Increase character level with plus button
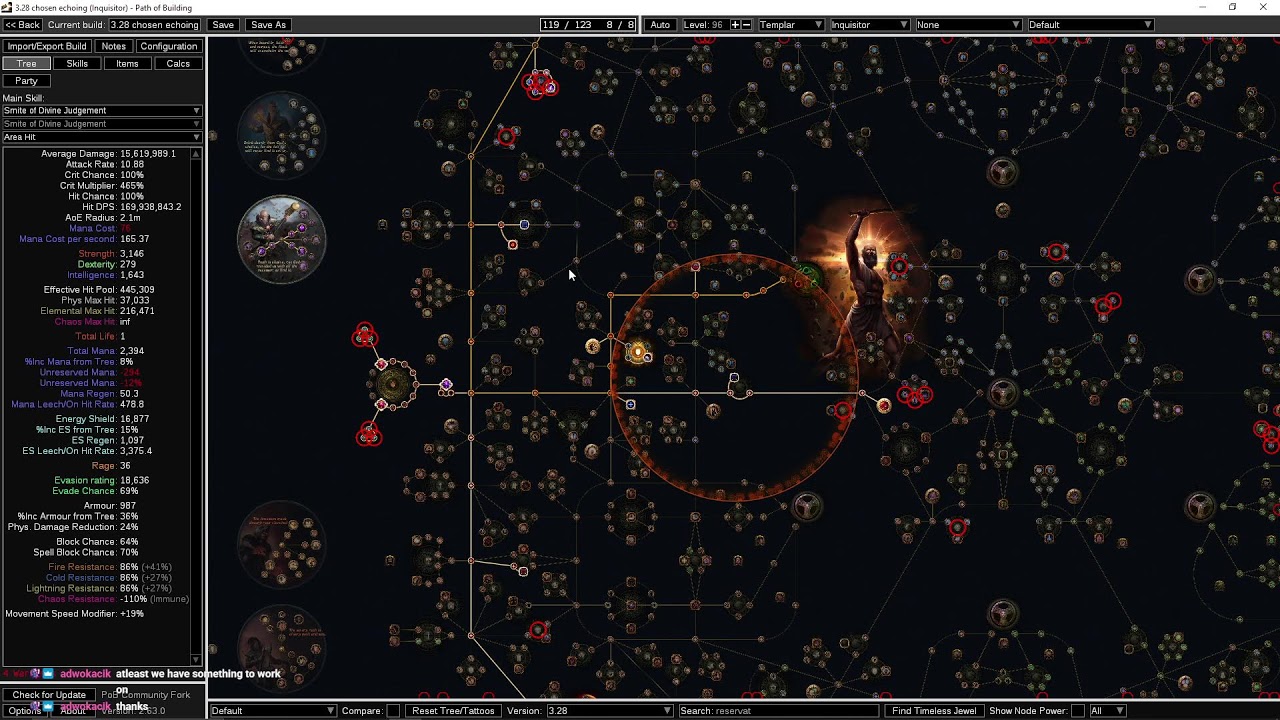Image resolution: width=1280 pixels, height=720 pixels. point(735,24)
